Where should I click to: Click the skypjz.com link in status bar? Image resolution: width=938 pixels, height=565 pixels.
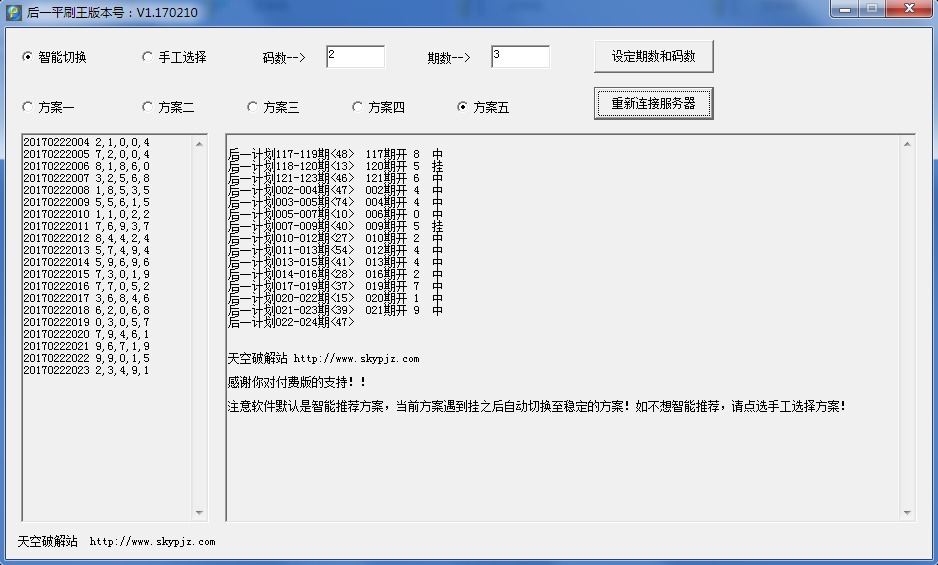152,542
